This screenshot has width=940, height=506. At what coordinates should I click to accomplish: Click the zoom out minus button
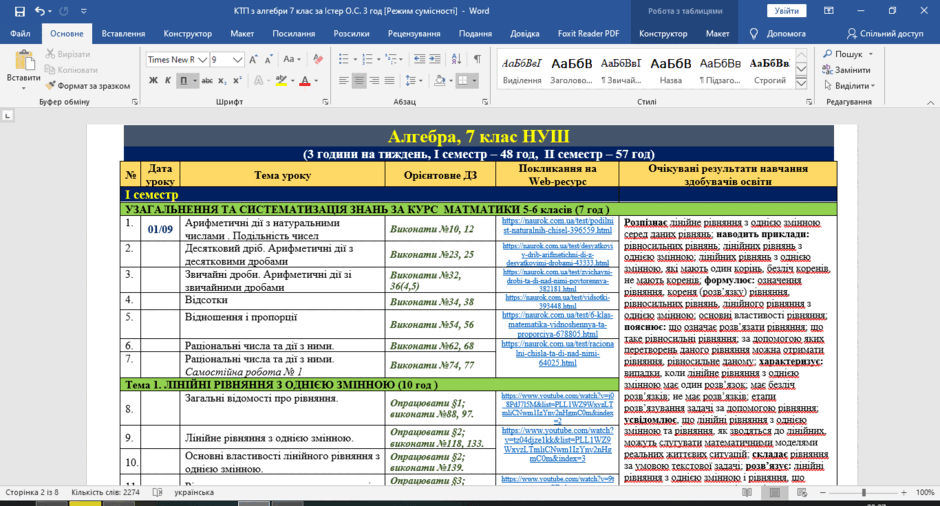(x=822, y=492)
